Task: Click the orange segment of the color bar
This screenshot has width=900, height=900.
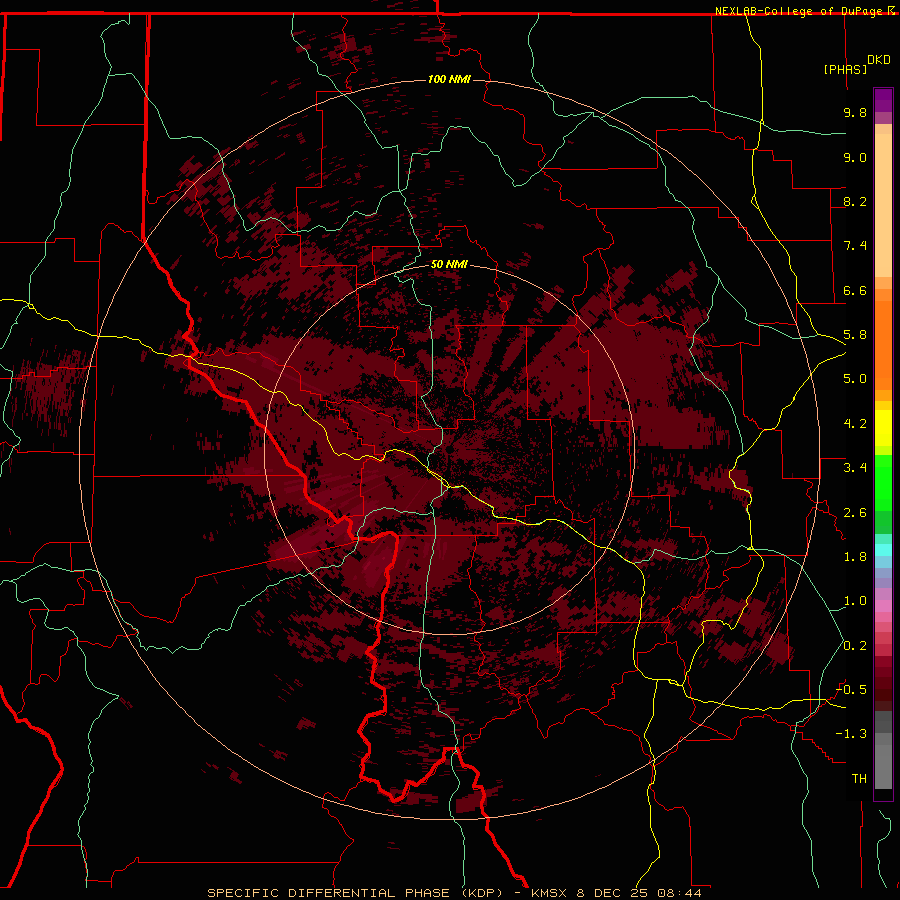Action: (x=883, y=346)
